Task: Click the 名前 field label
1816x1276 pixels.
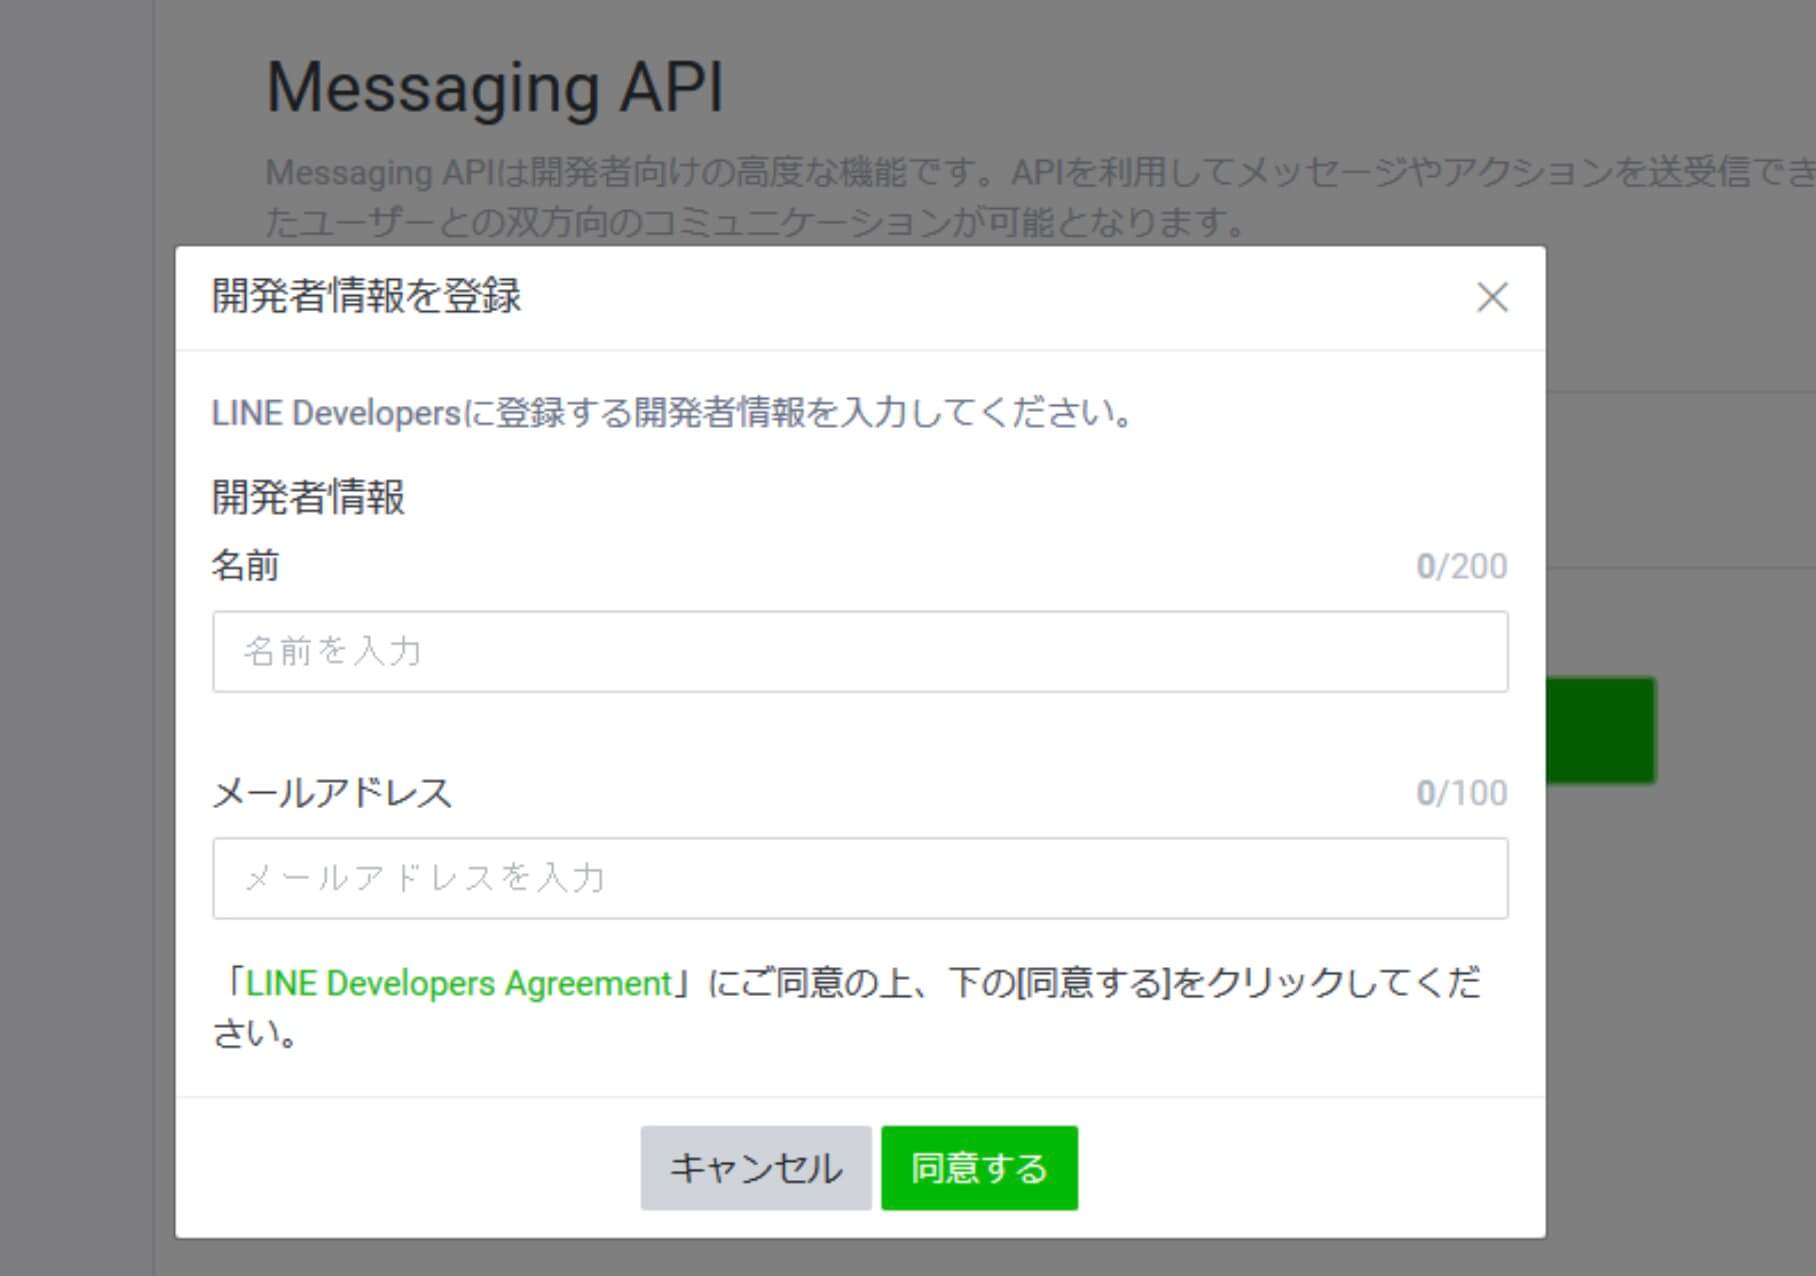Action: 245,566
